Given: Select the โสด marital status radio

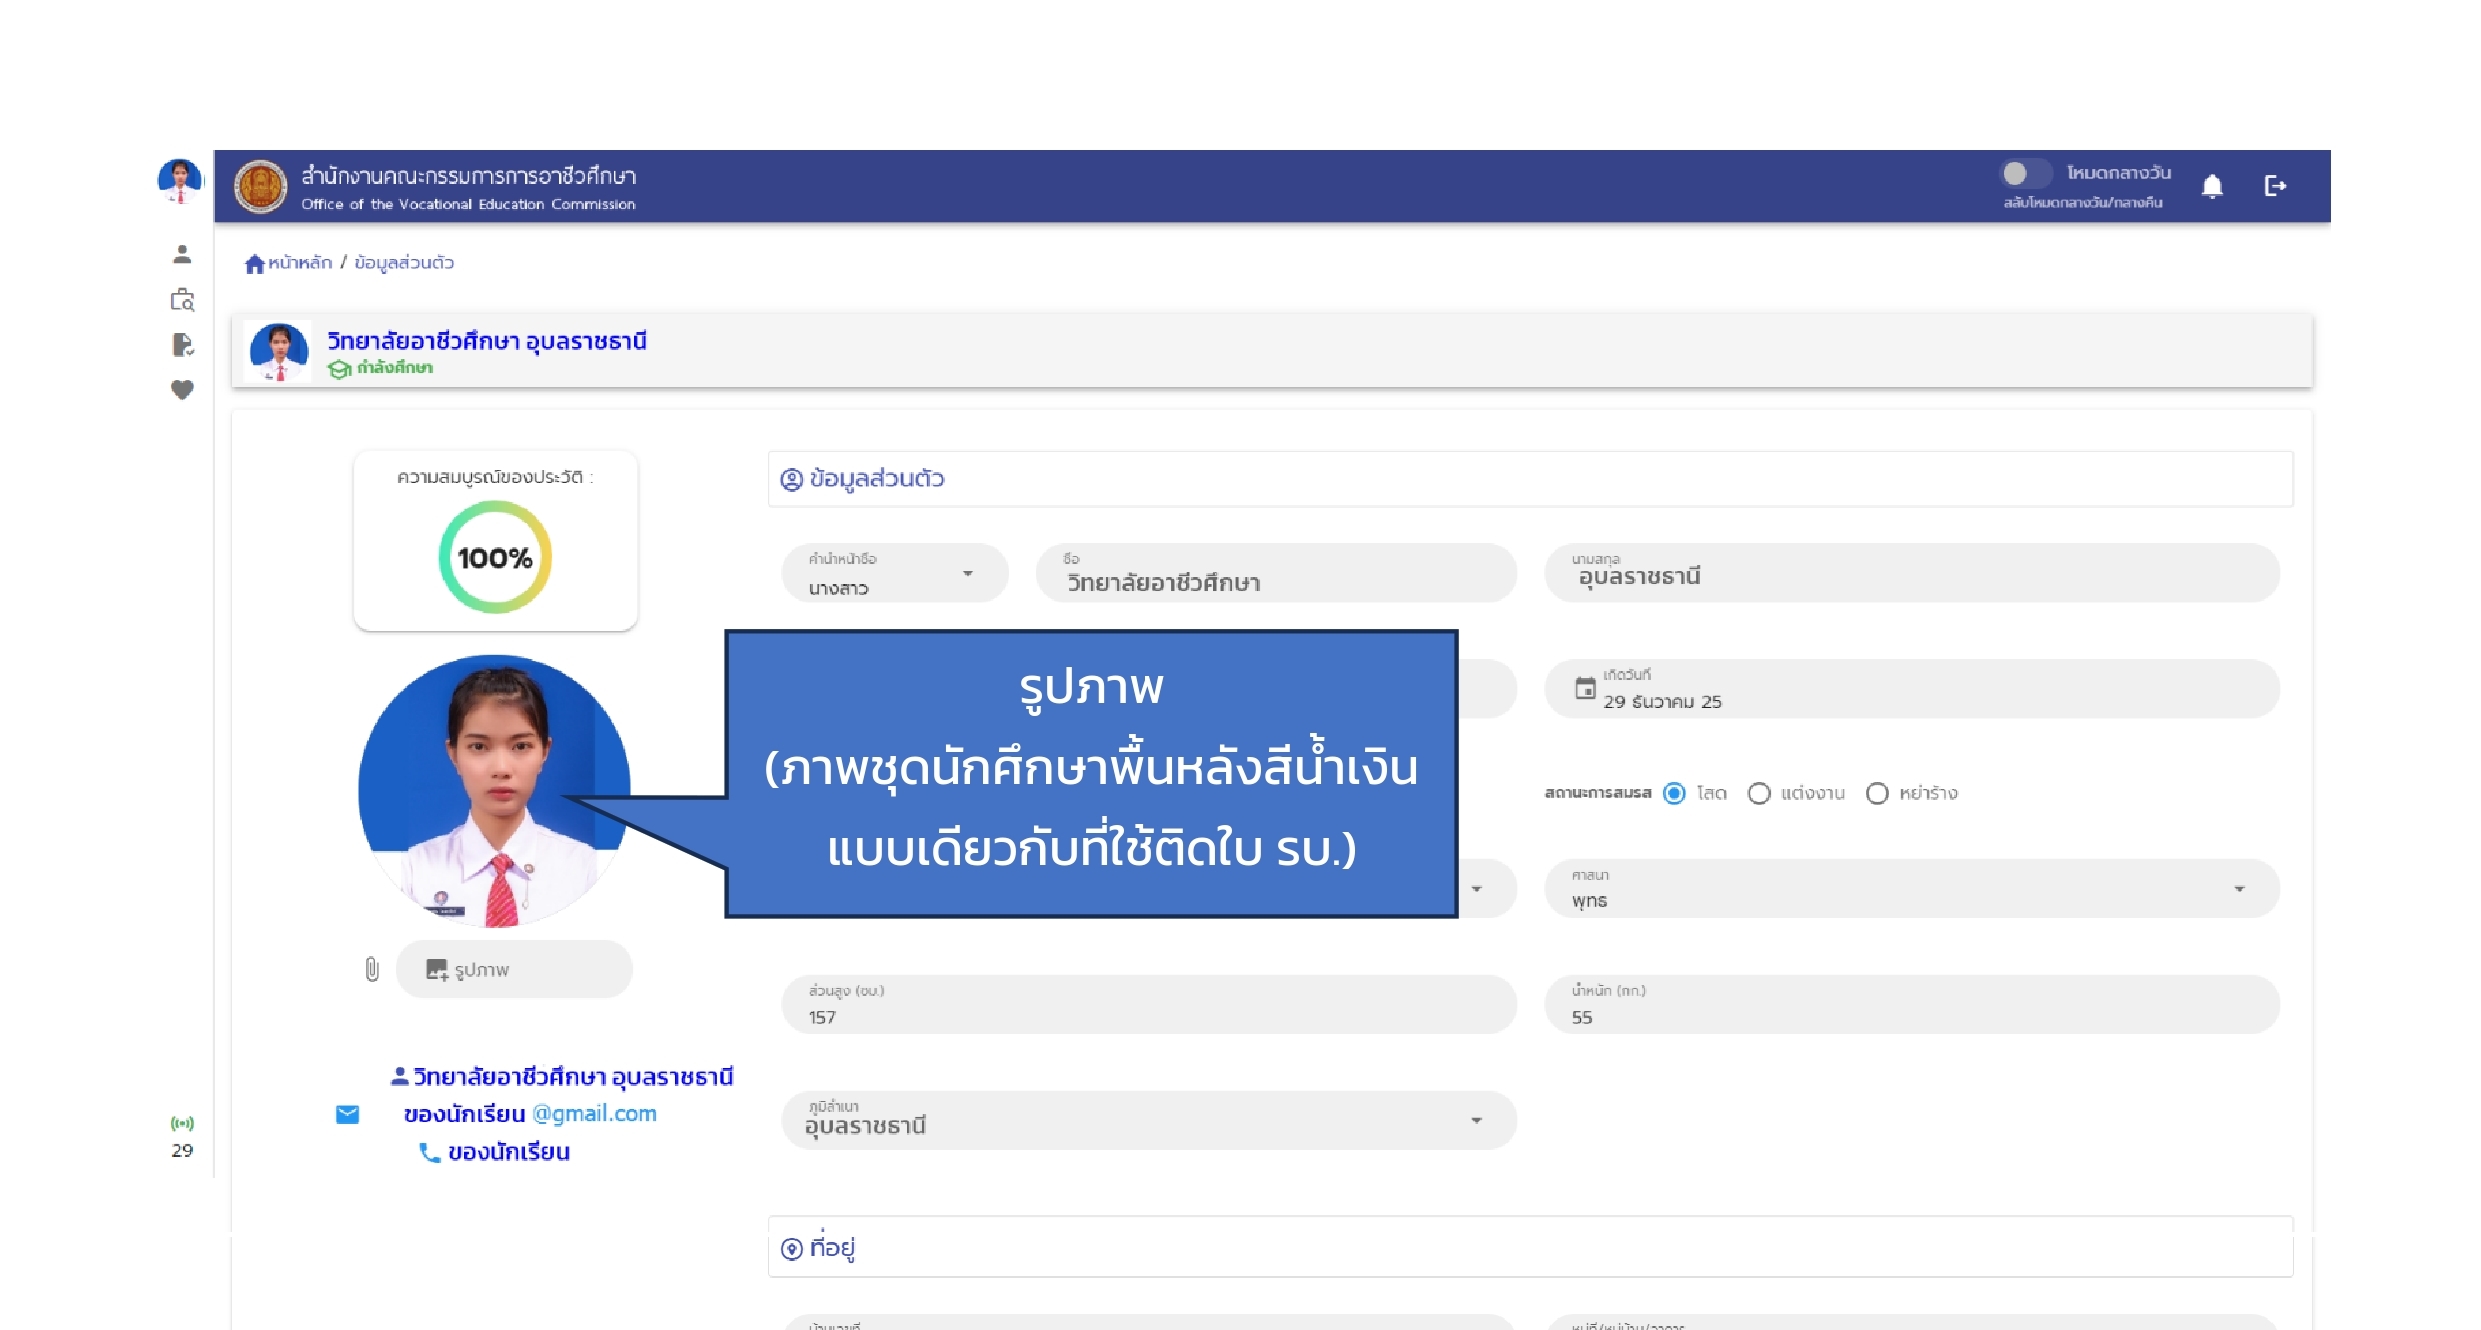Looking at the screenshot, I should [x=1674, y=793].
